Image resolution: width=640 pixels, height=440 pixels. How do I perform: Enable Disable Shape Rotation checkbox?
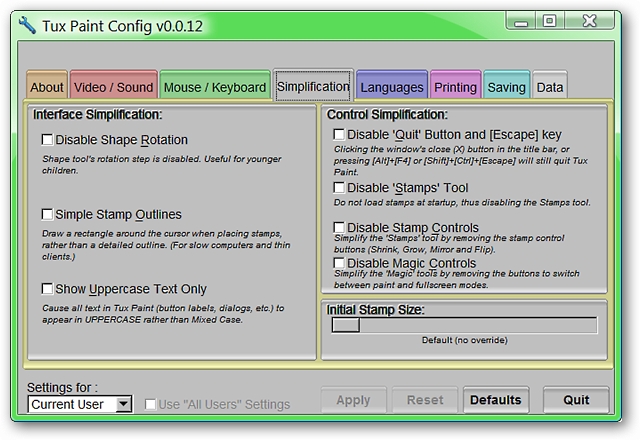[47, 140]
